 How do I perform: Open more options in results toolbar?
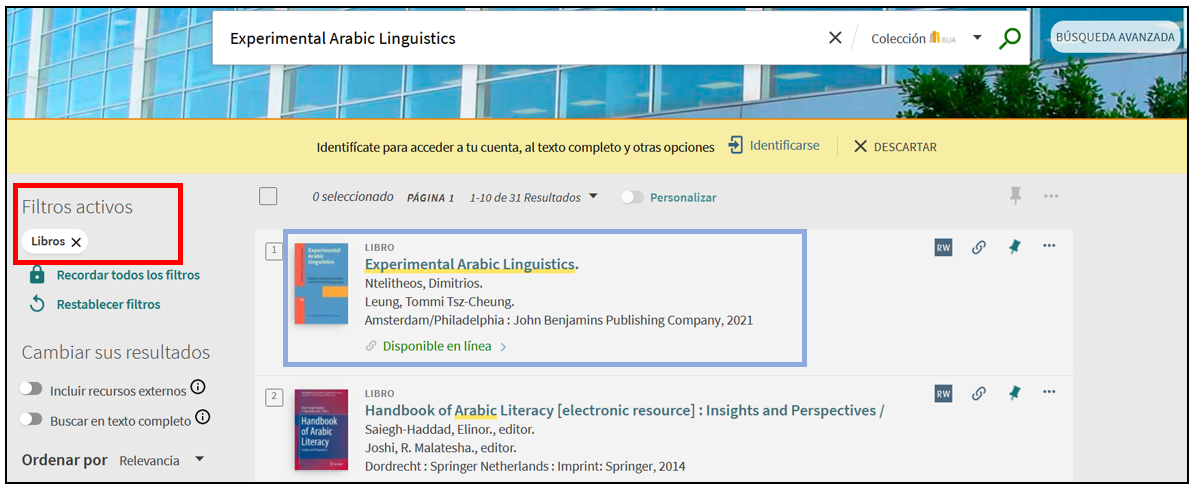click(x=1050, y=196)
